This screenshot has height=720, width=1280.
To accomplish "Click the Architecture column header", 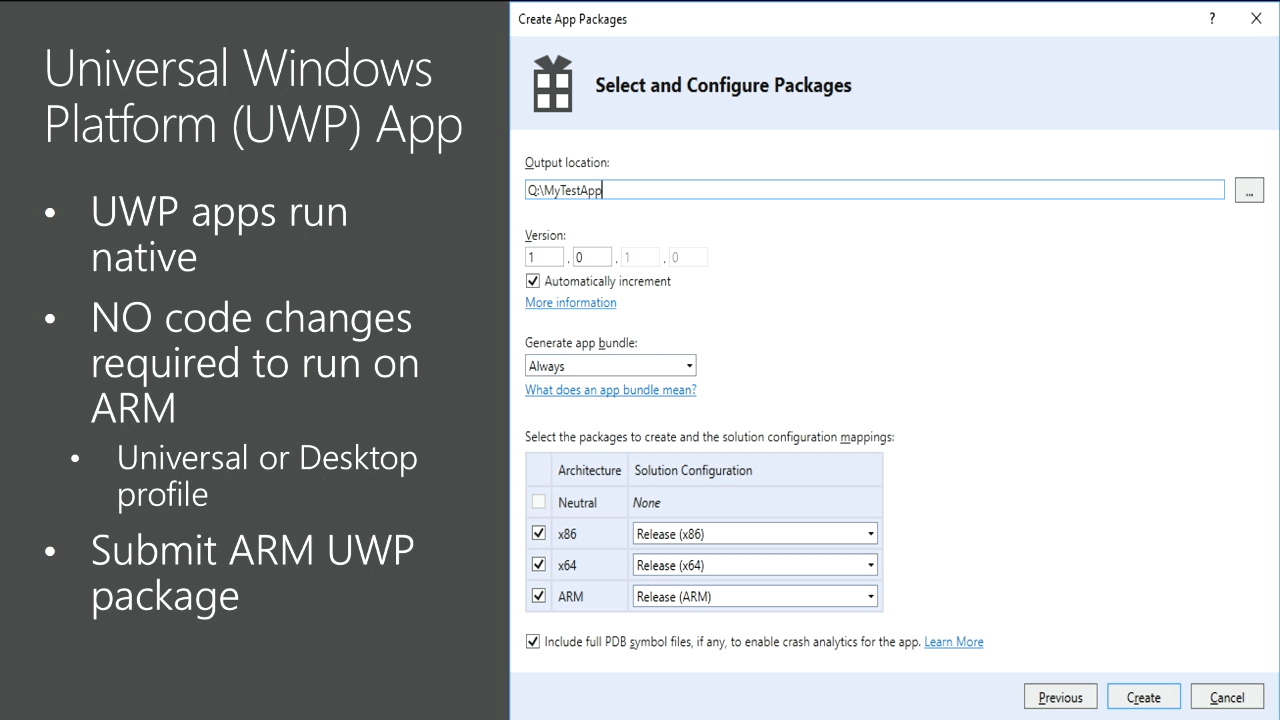I will [x=589, y=470].
